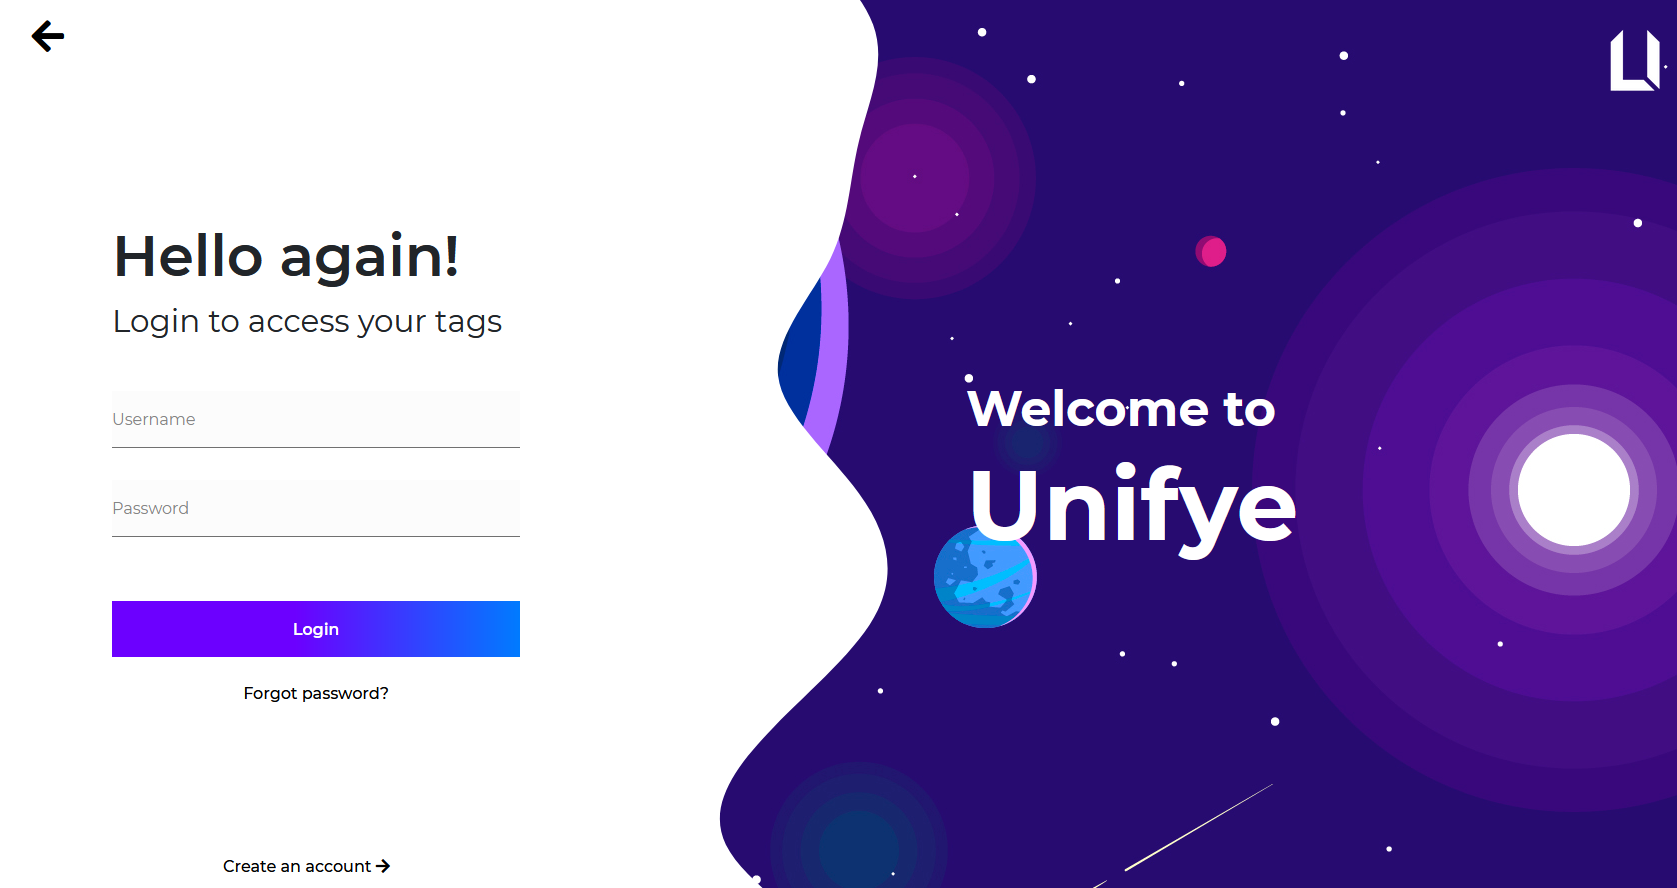
Task: Click the back arrow icon
Action: tap(48, 37)
